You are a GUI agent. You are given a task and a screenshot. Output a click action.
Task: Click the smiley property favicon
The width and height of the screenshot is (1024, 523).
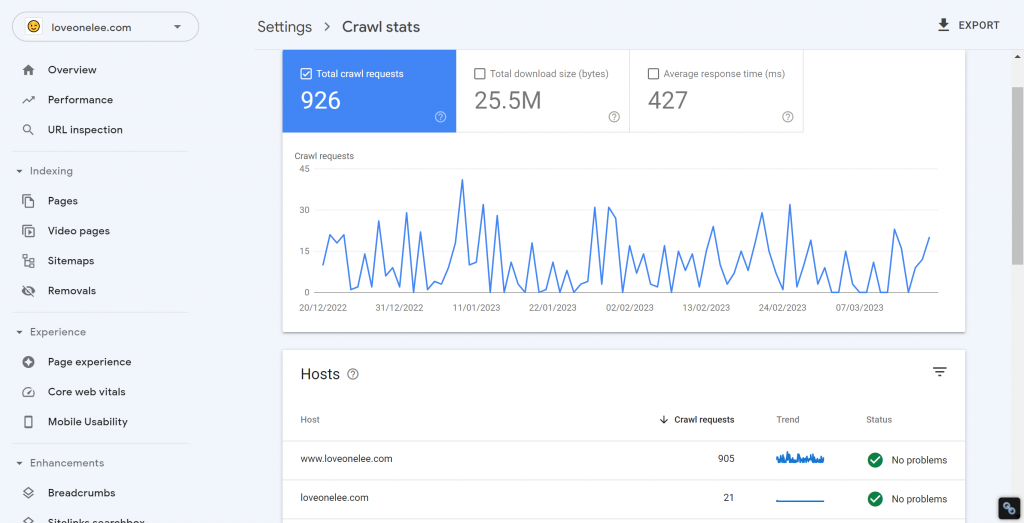(x=33, y=27)
